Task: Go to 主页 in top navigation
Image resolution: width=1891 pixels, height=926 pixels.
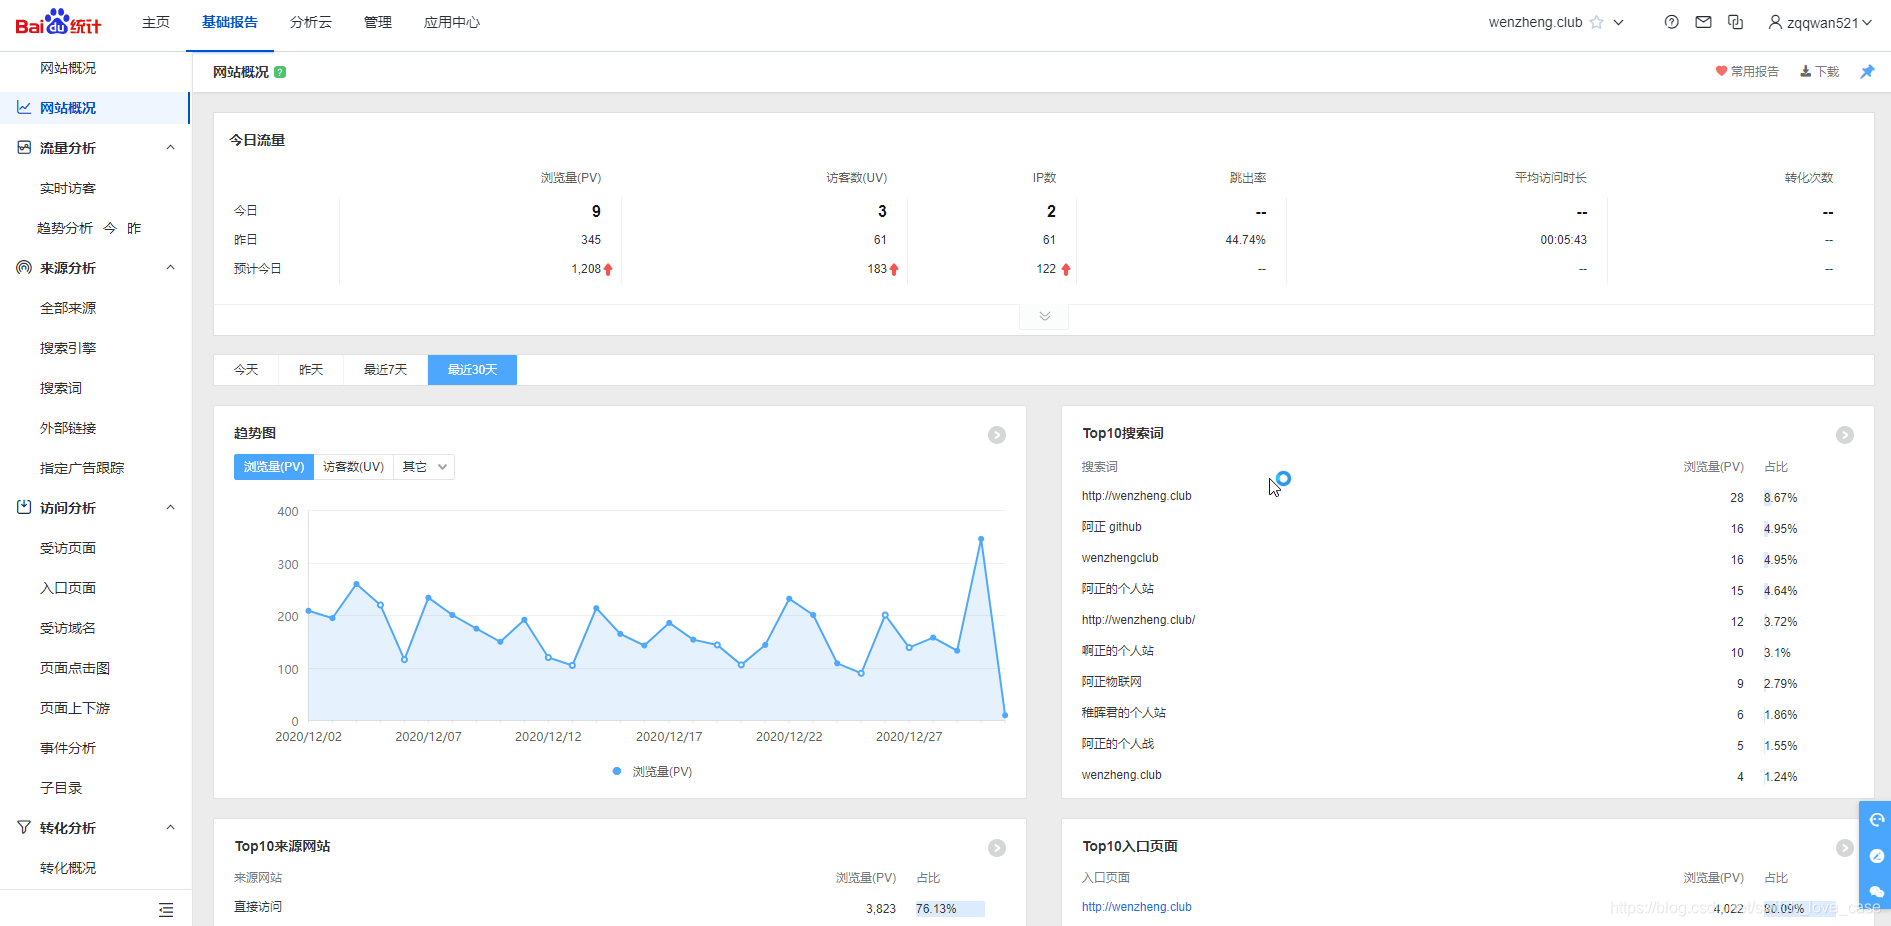Action: click(156, 22)
